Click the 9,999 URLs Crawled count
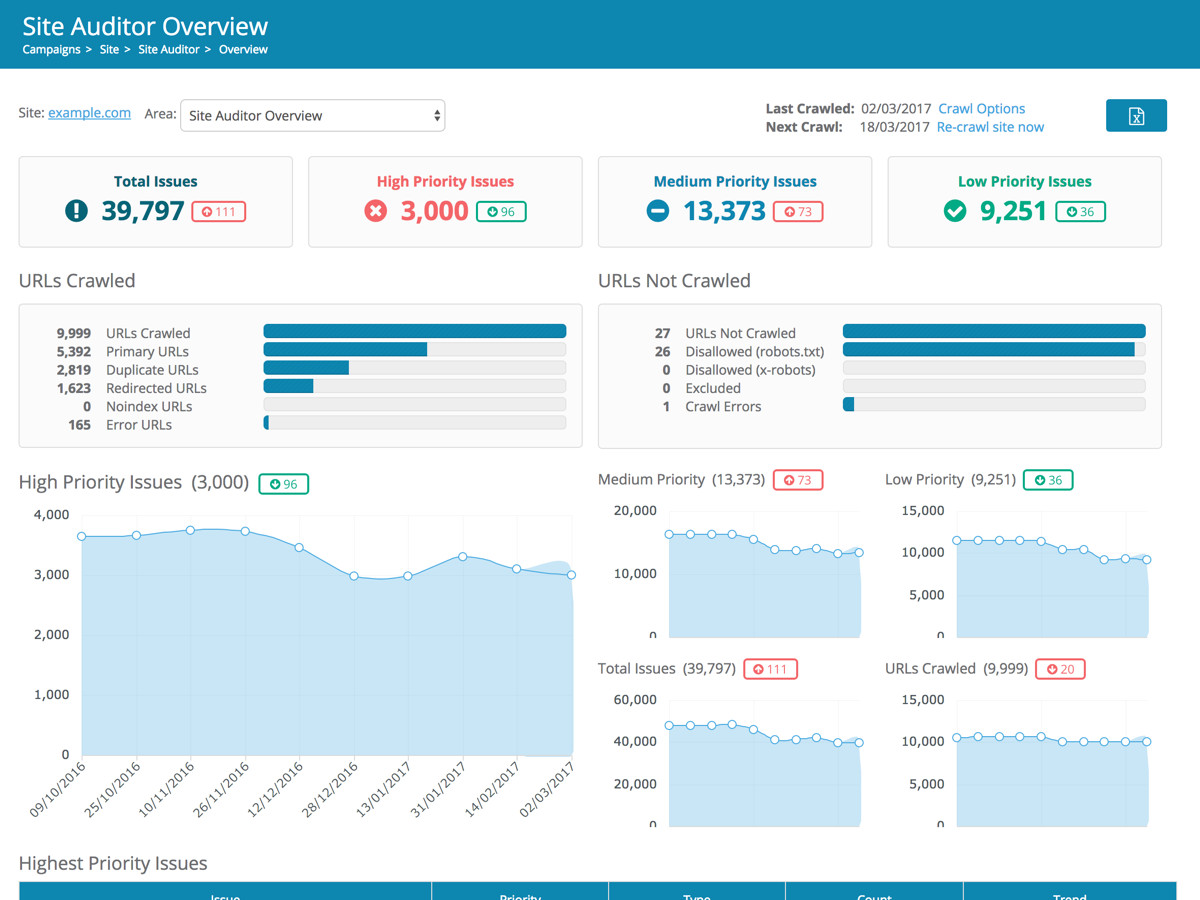The height and width of the screenshot is (900, 1200). (74, 334)
